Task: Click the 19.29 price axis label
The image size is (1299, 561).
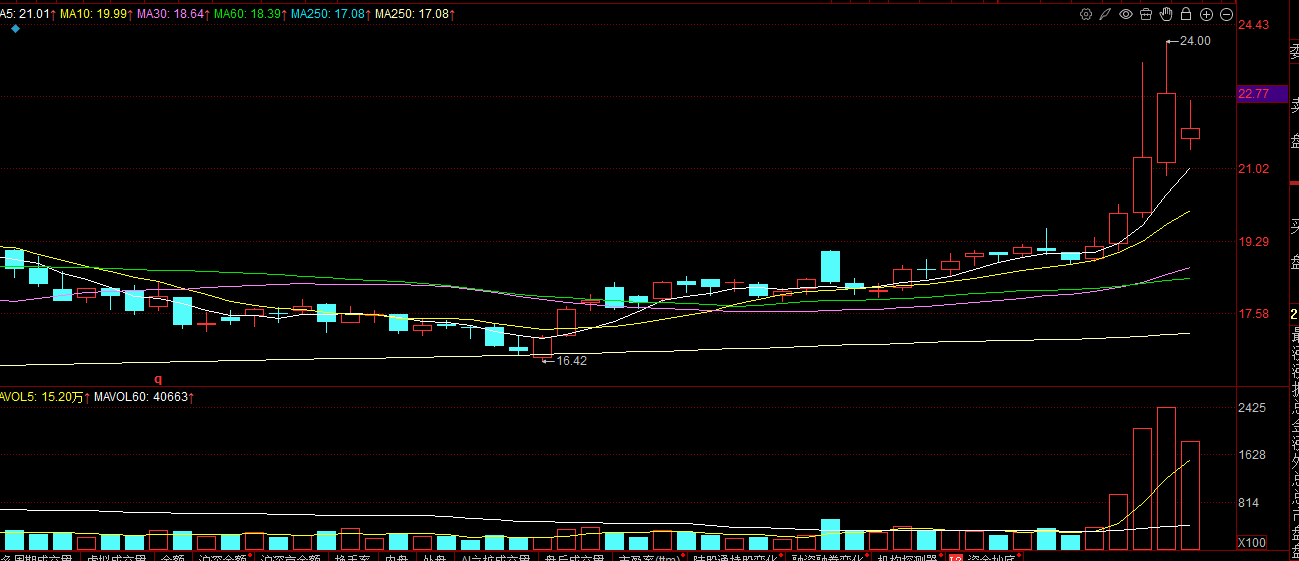Action: [x=1253, y=241]
